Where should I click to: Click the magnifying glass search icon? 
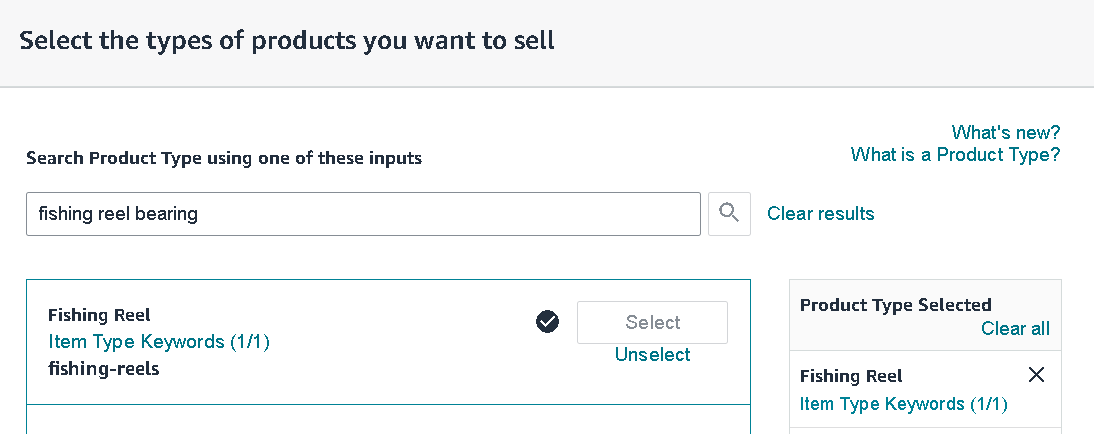pyautogui.click(x=729, y=214)
